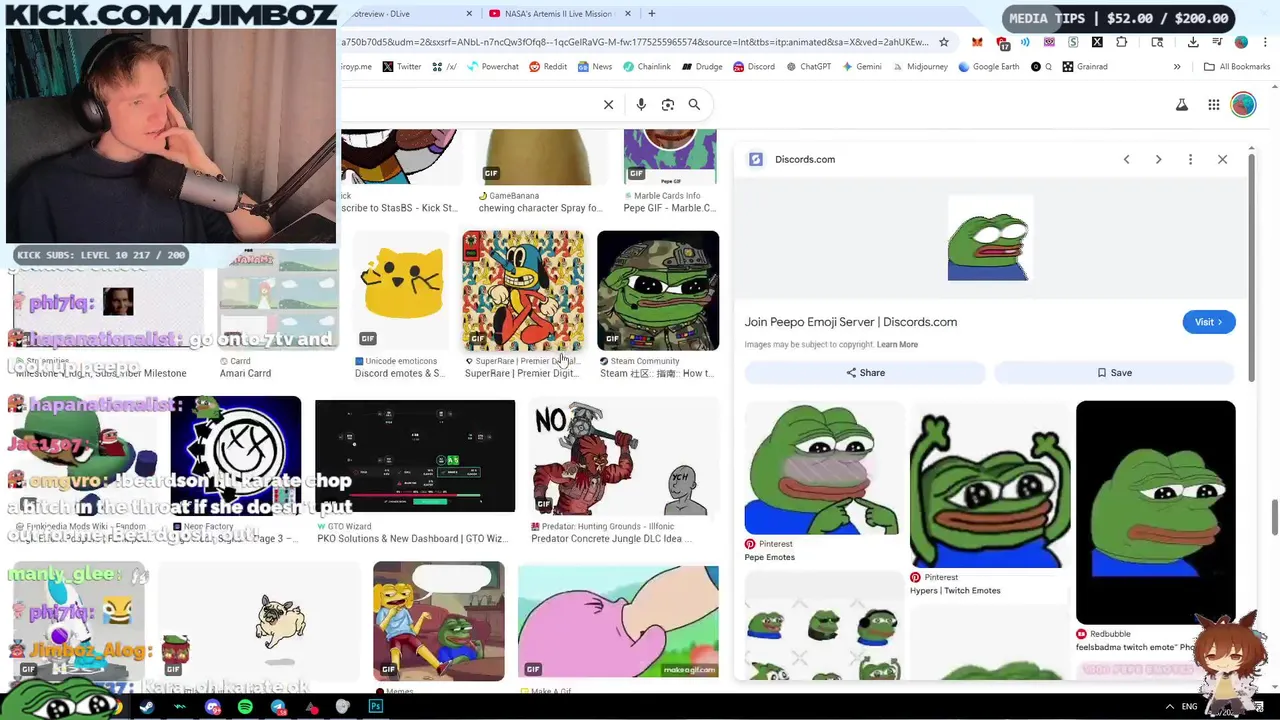The image size is (1280, 720).
Task: Open the Drudge bookmark
Action: tap(702, 67)
